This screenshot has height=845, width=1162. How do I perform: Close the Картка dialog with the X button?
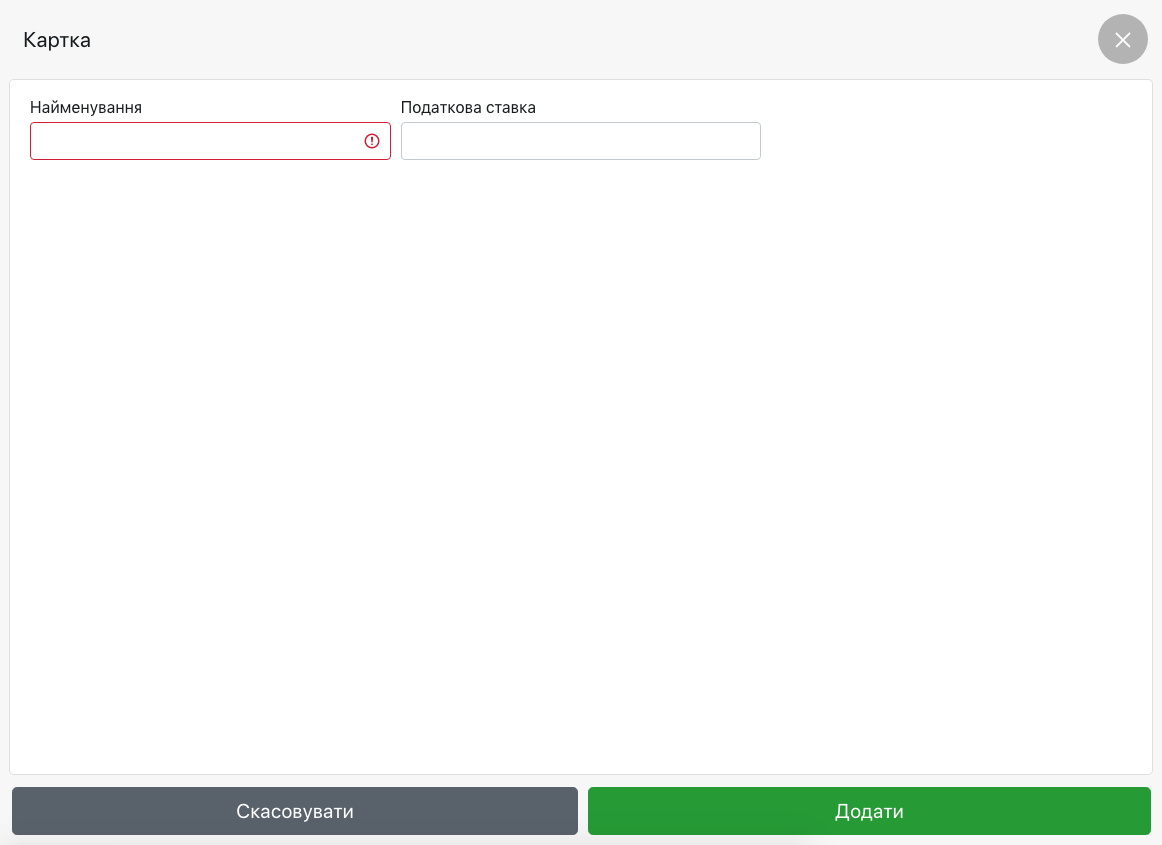[1122, 40]
